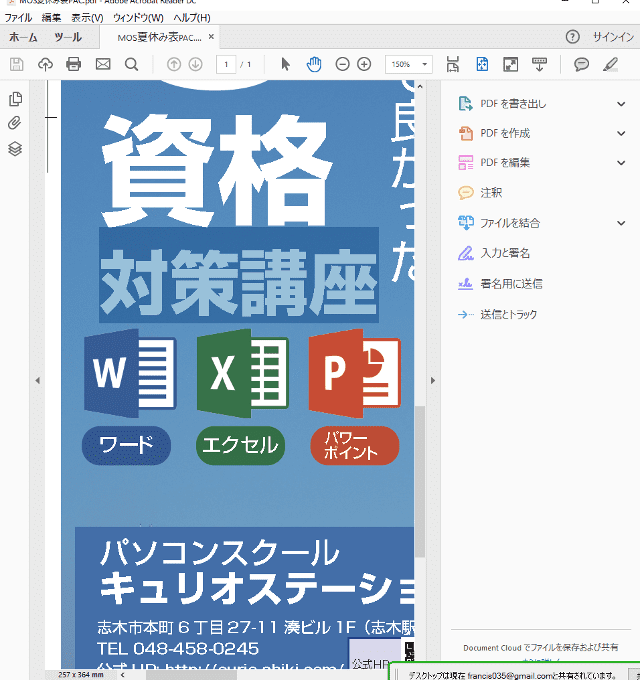The image size is (640, 680).
Task: Open 入力と署名 fill and sign tool
Action: pyautogui.click(x=494, y=253)
